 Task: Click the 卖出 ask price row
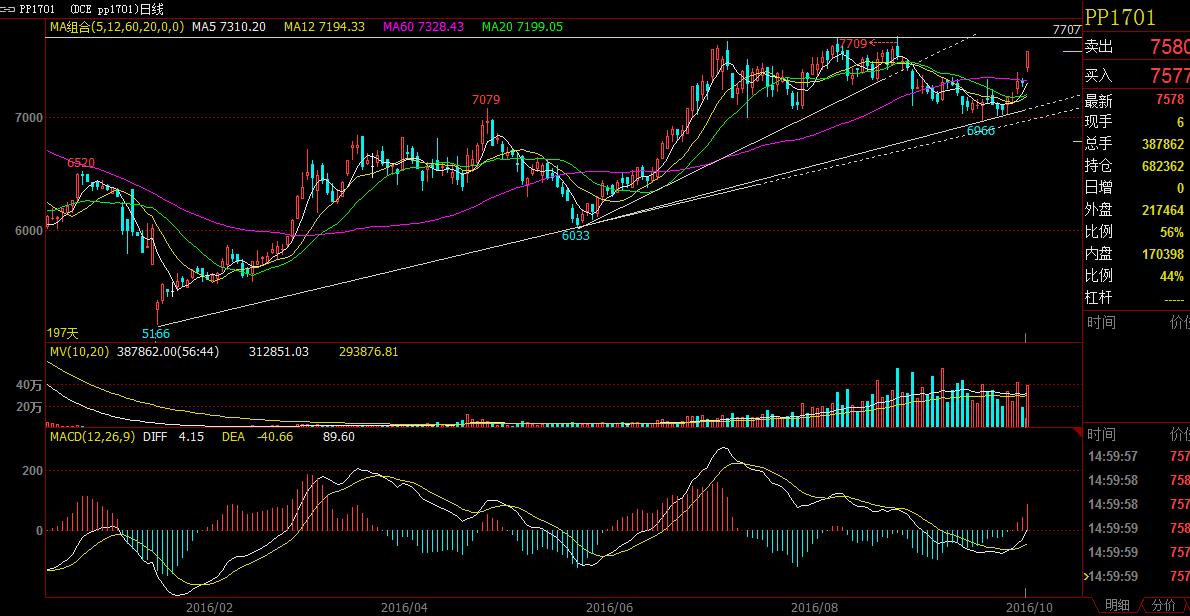click(x=1136, y=47)
